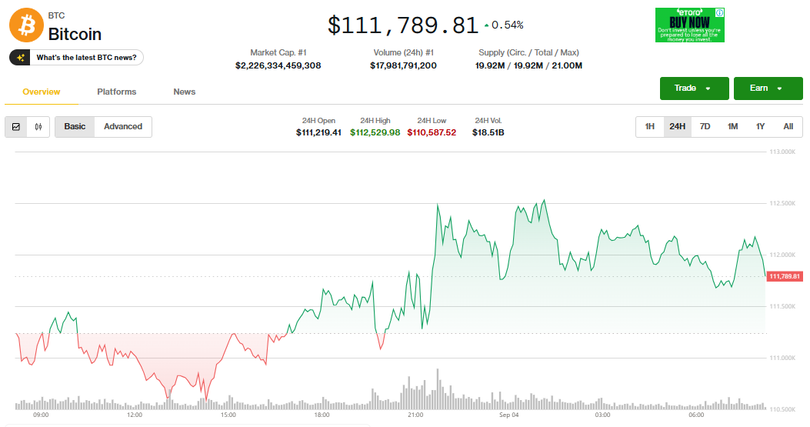Click the ad info icon on eToro banner
The height and width of the screenshot is (427, 810).
pyautogui.click(x=720, y=13)
